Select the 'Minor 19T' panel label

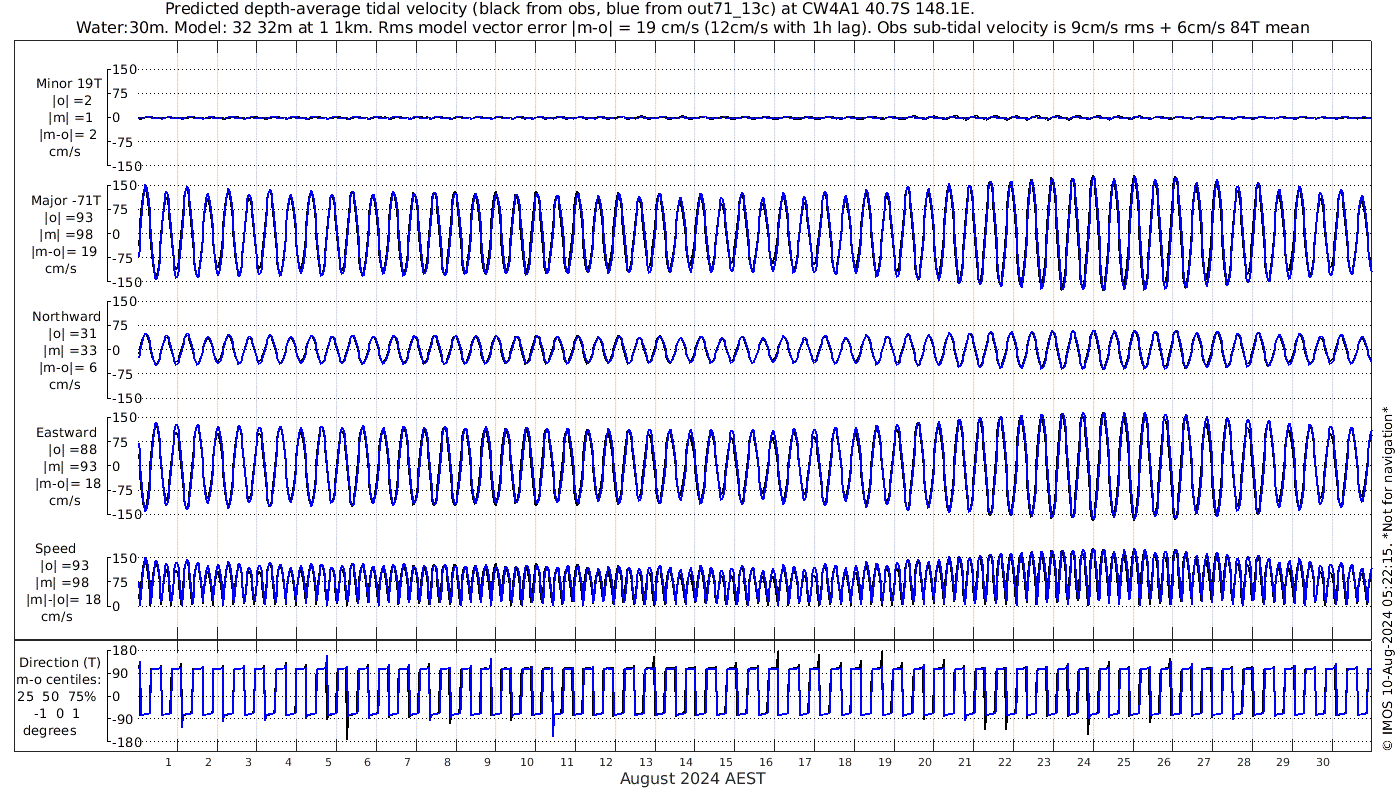68,84
